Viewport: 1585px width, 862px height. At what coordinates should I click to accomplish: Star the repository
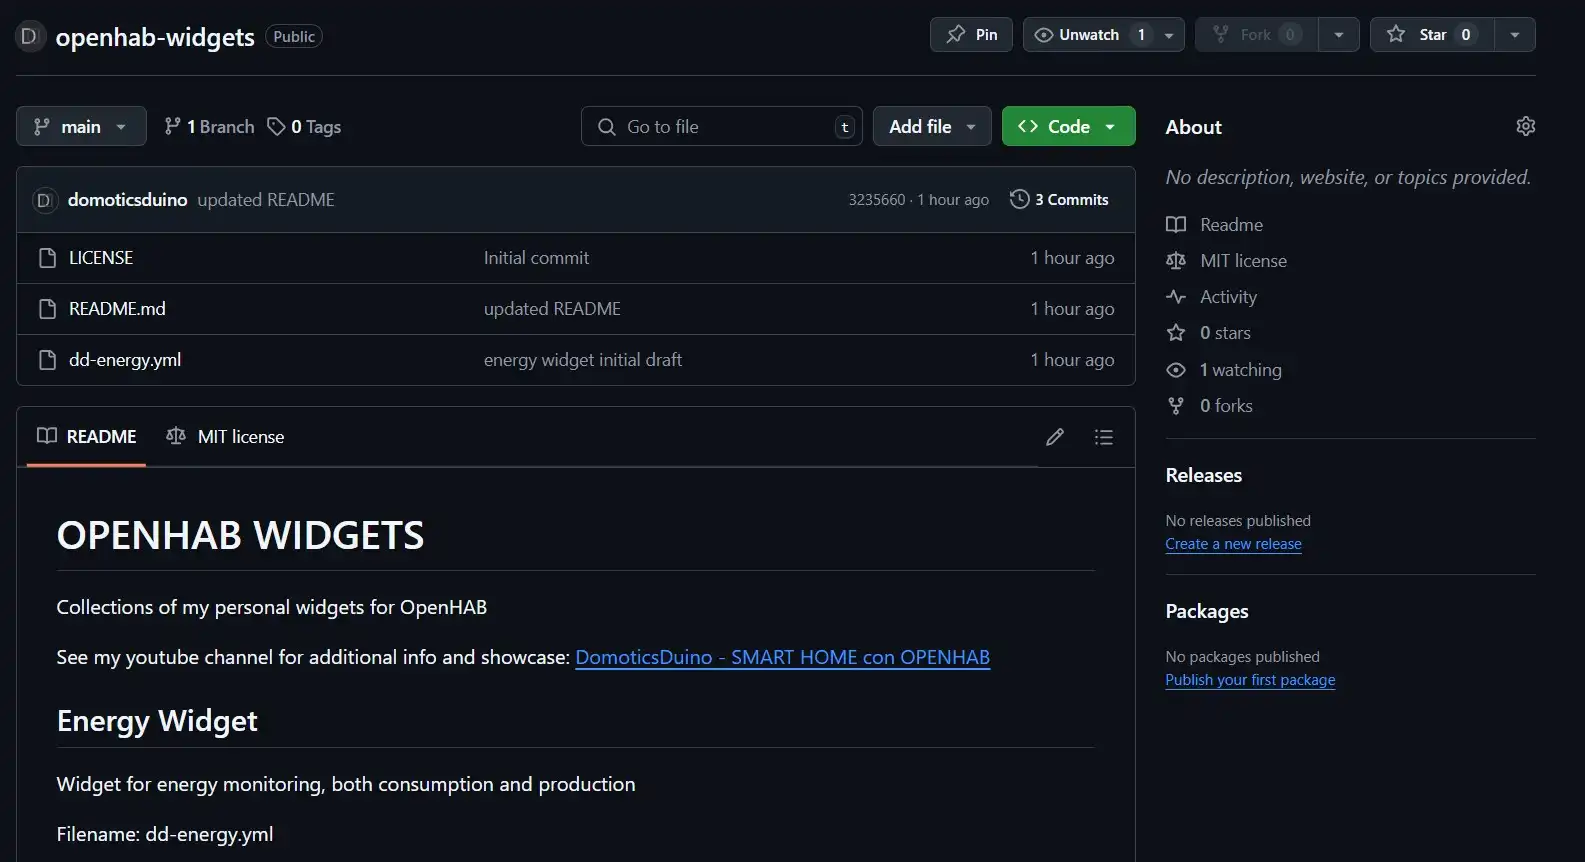click(x=1432, y=35)
